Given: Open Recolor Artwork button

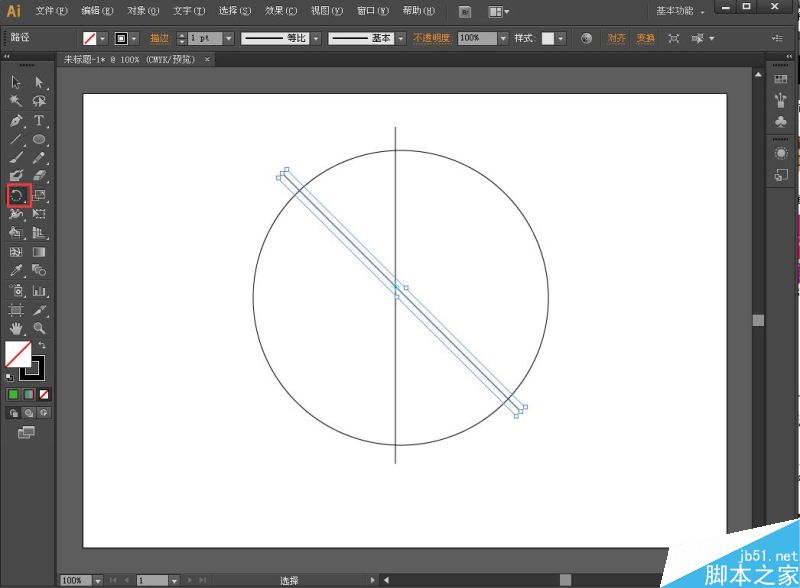Looking at the screenshot, I should [x=586, y=38].
